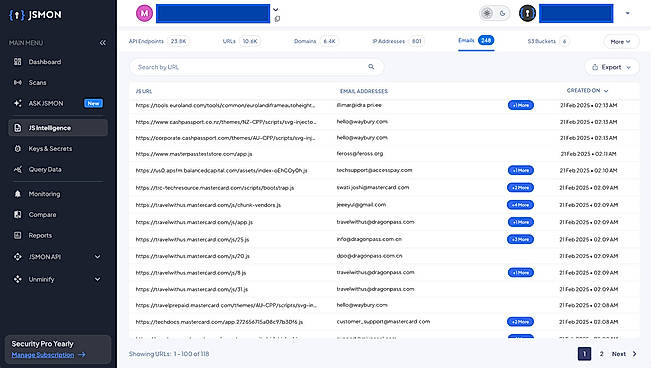Click the Email Addresses column header
Screen dimensions: 651x368
[x=364, y=91]
